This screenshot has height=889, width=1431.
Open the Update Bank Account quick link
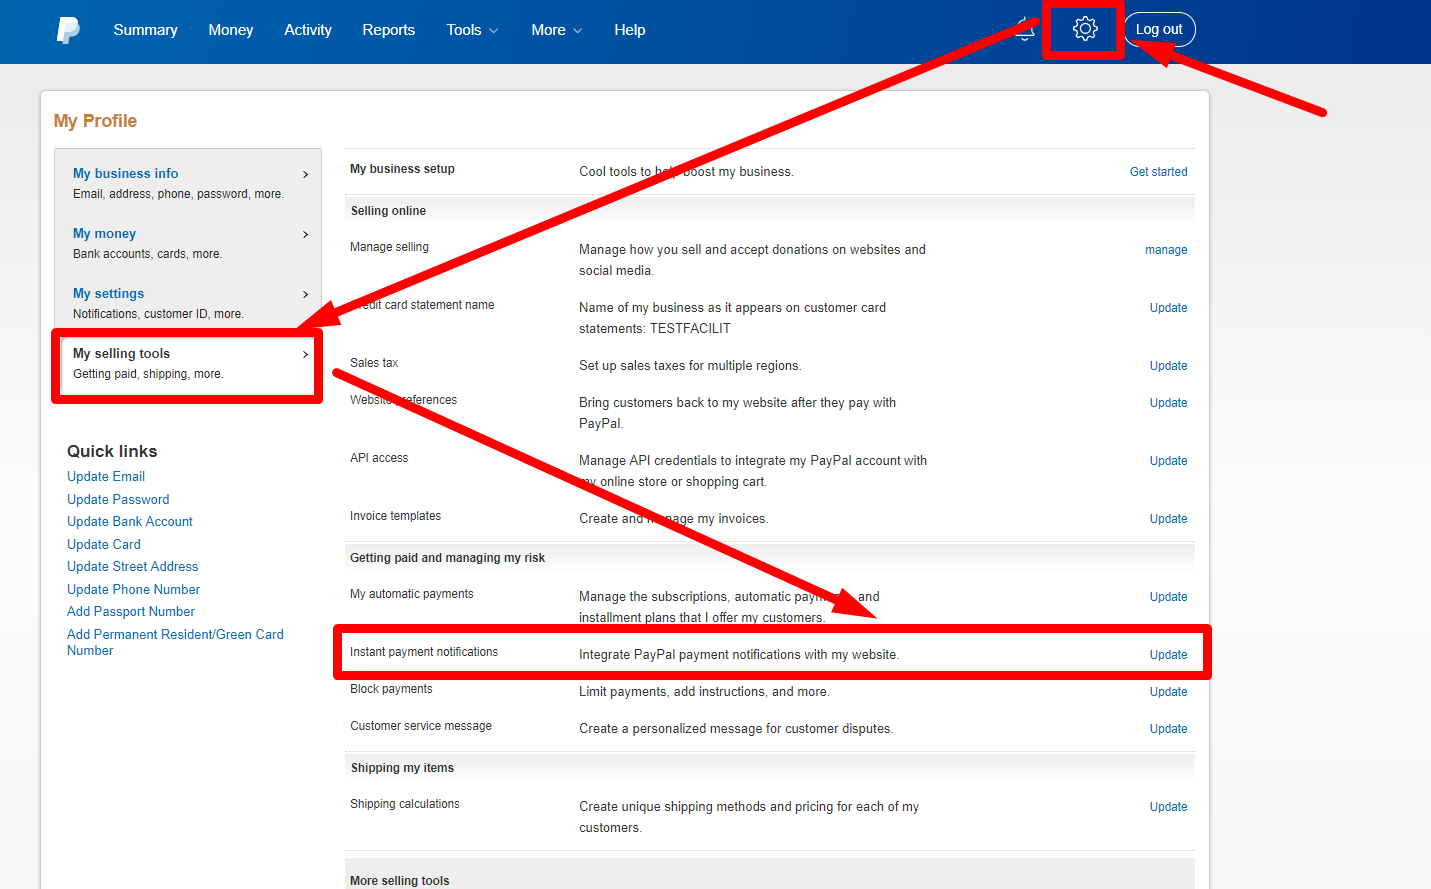coord(130,522)
